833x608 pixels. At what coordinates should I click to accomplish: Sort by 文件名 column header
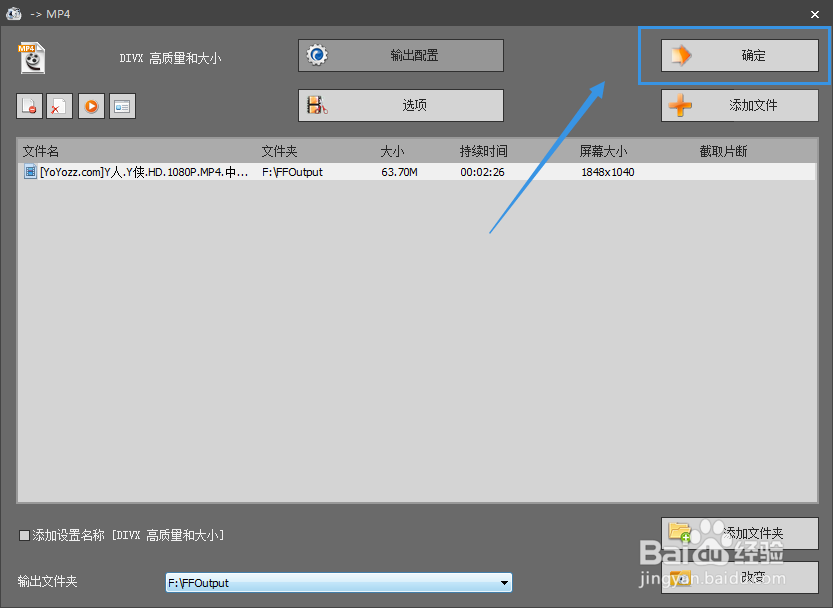click(x=41, y=151)
